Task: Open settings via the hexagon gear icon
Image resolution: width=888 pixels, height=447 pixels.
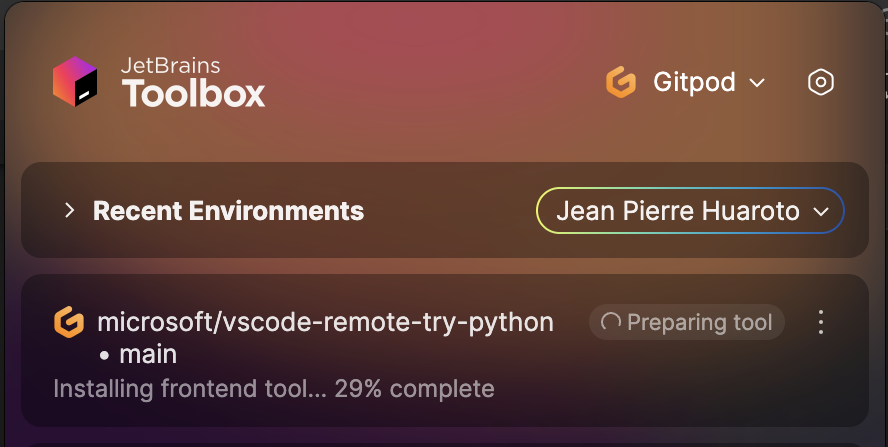Action: 821,83
